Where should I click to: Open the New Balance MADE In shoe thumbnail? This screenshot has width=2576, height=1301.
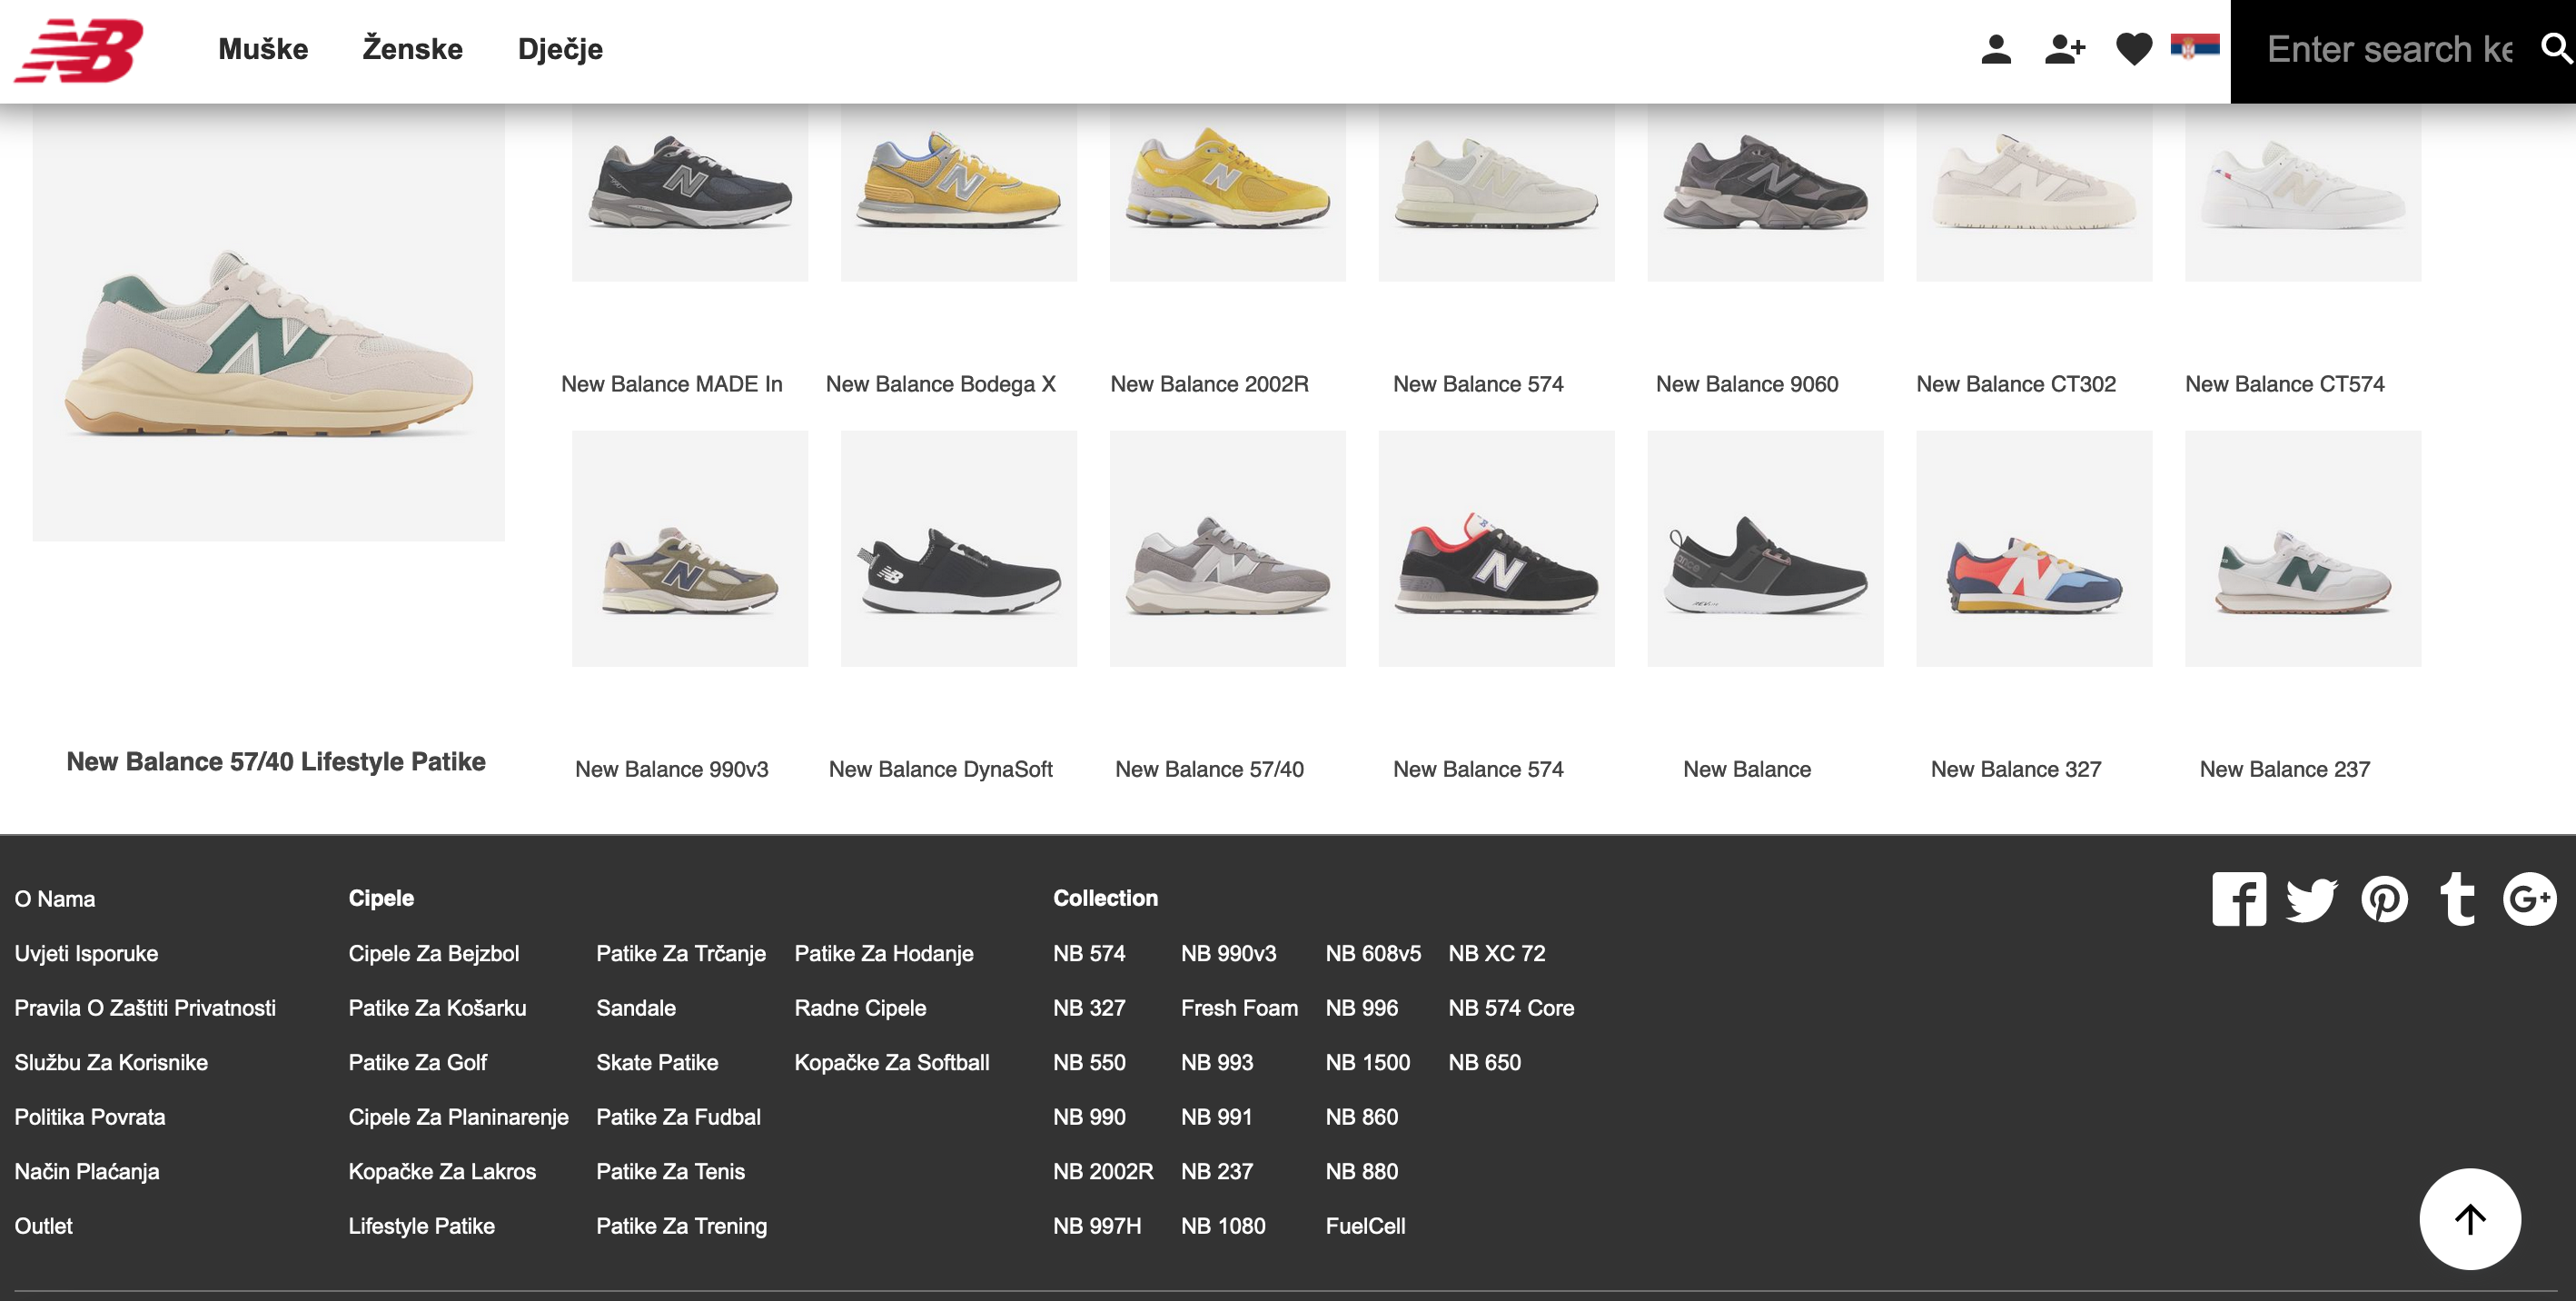[690, 192]
